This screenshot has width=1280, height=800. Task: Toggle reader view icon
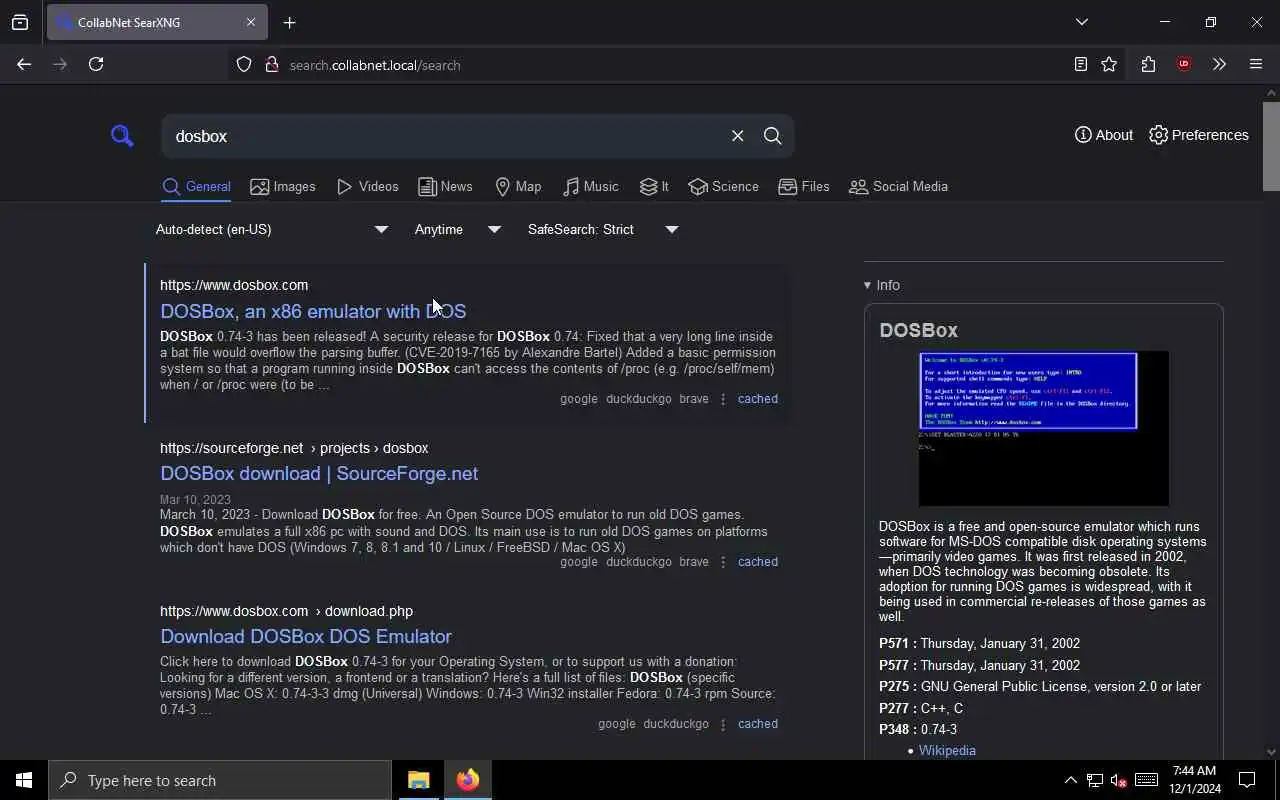click(x=1080, y=65)
